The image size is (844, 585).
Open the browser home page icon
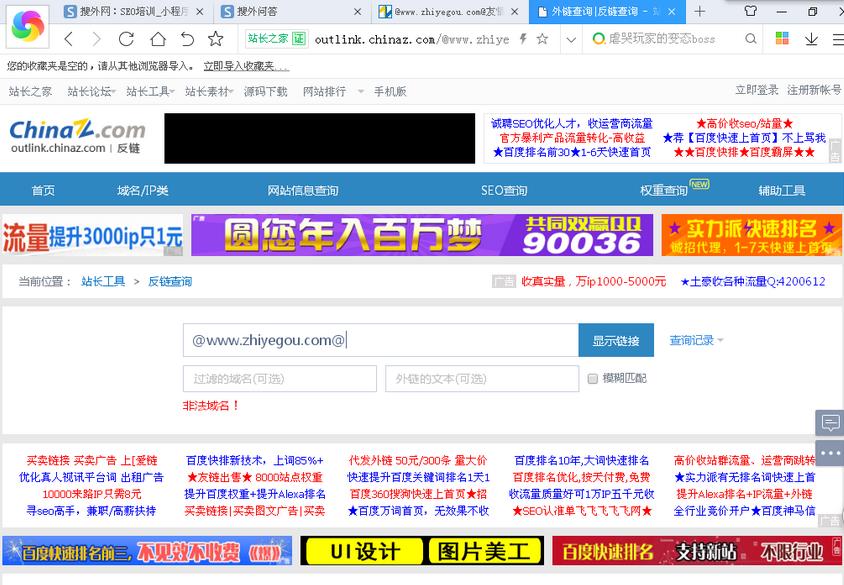click(158, 39)
